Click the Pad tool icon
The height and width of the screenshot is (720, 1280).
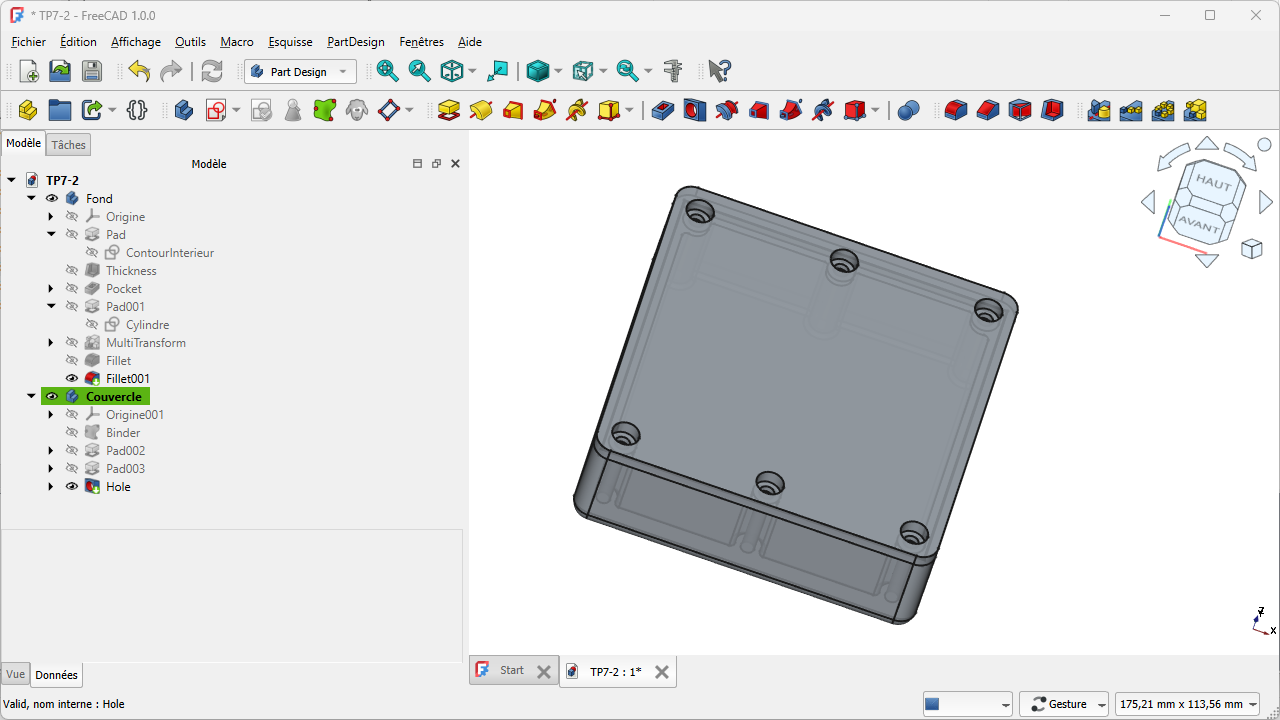(x=449, y=110)
